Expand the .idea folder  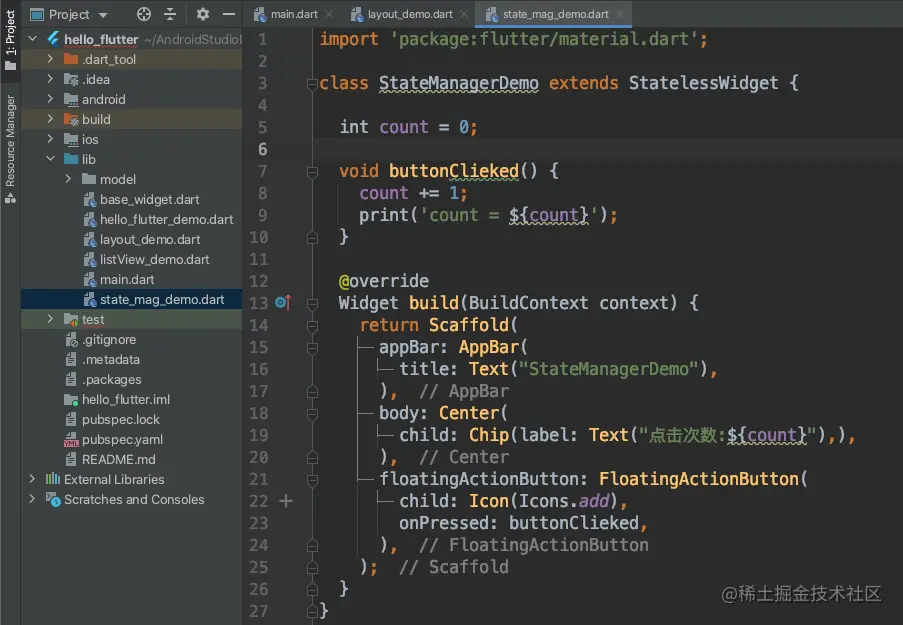tap(50, 79)
